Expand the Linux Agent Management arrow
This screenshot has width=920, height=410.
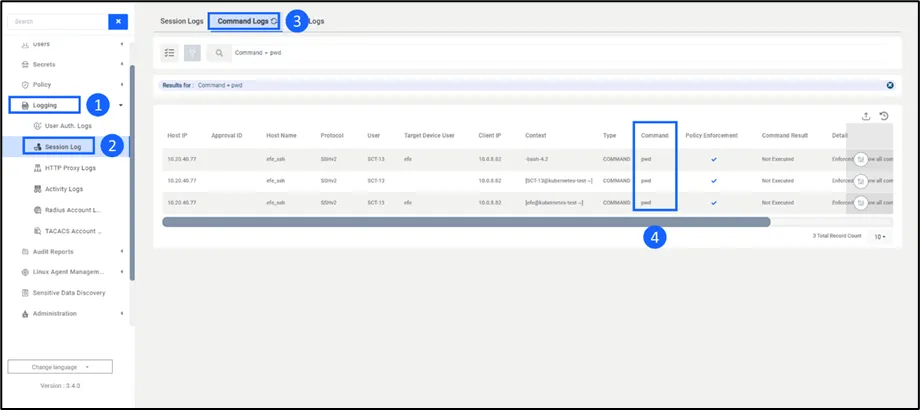(122, 272)
